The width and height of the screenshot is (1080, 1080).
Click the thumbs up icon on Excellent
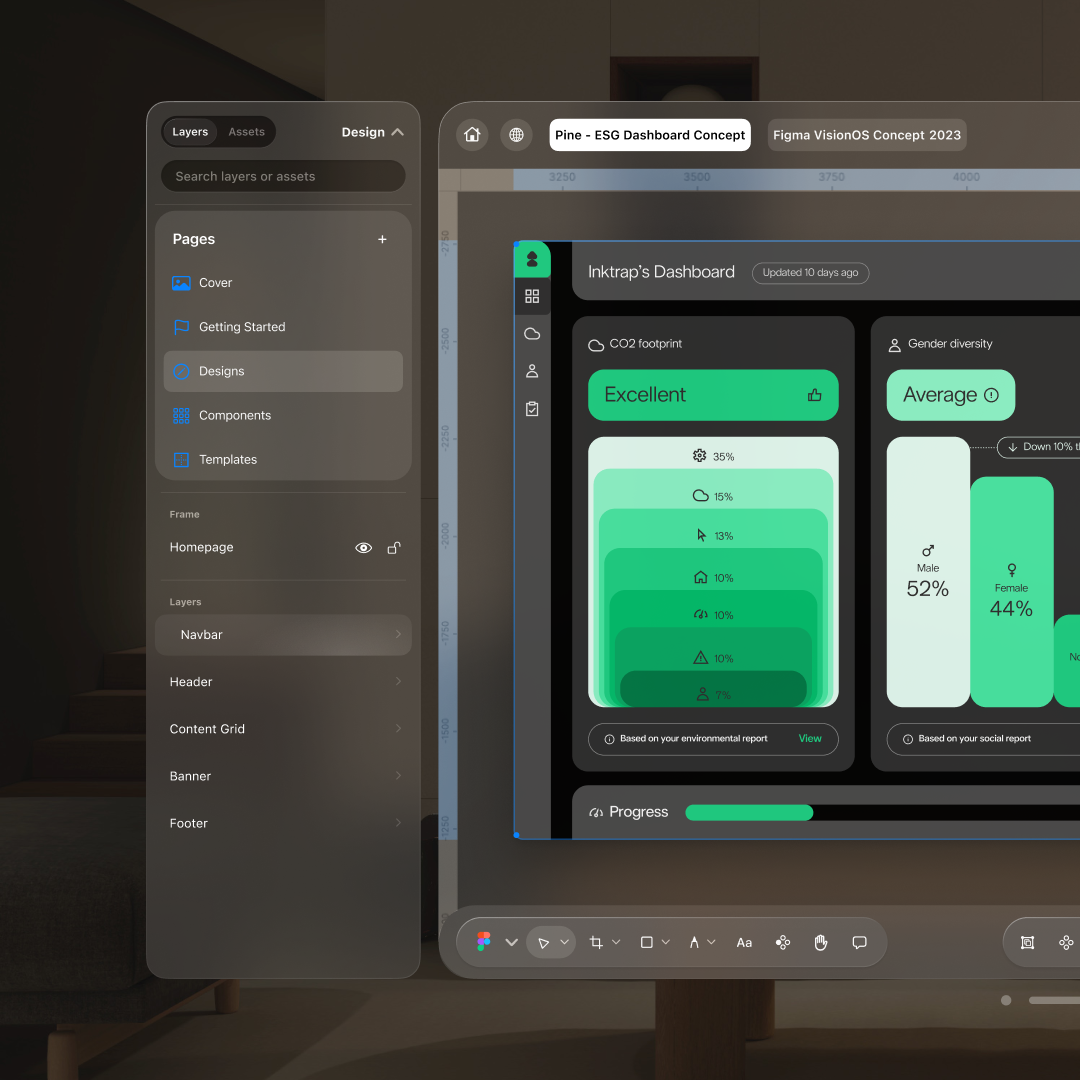814,395
